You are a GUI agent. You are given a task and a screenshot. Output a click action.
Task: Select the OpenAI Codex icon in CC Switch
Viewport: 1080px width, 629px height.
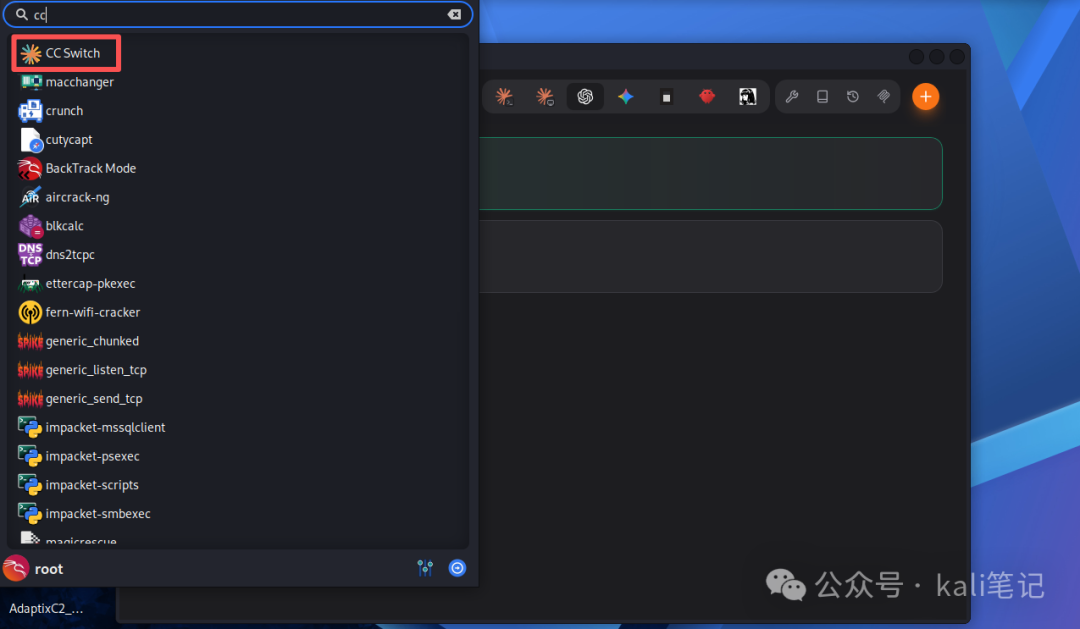[x=585, y=96]
